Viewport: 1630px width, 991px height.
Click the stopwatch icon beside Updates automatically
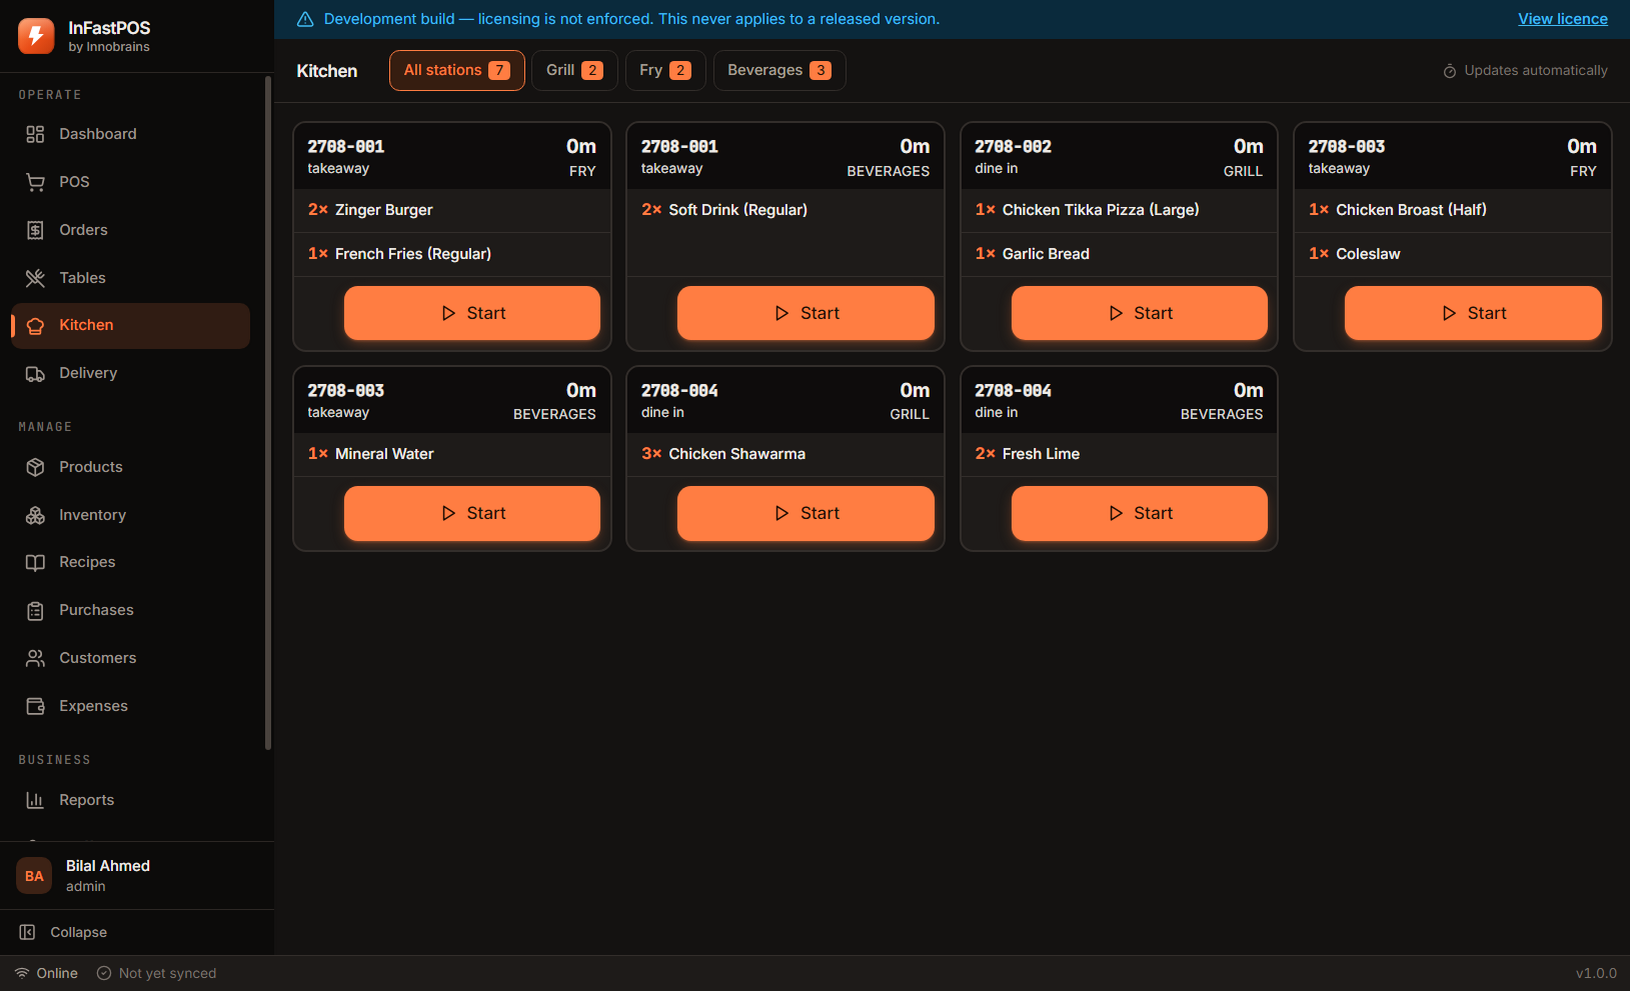tap(1449, 71)
